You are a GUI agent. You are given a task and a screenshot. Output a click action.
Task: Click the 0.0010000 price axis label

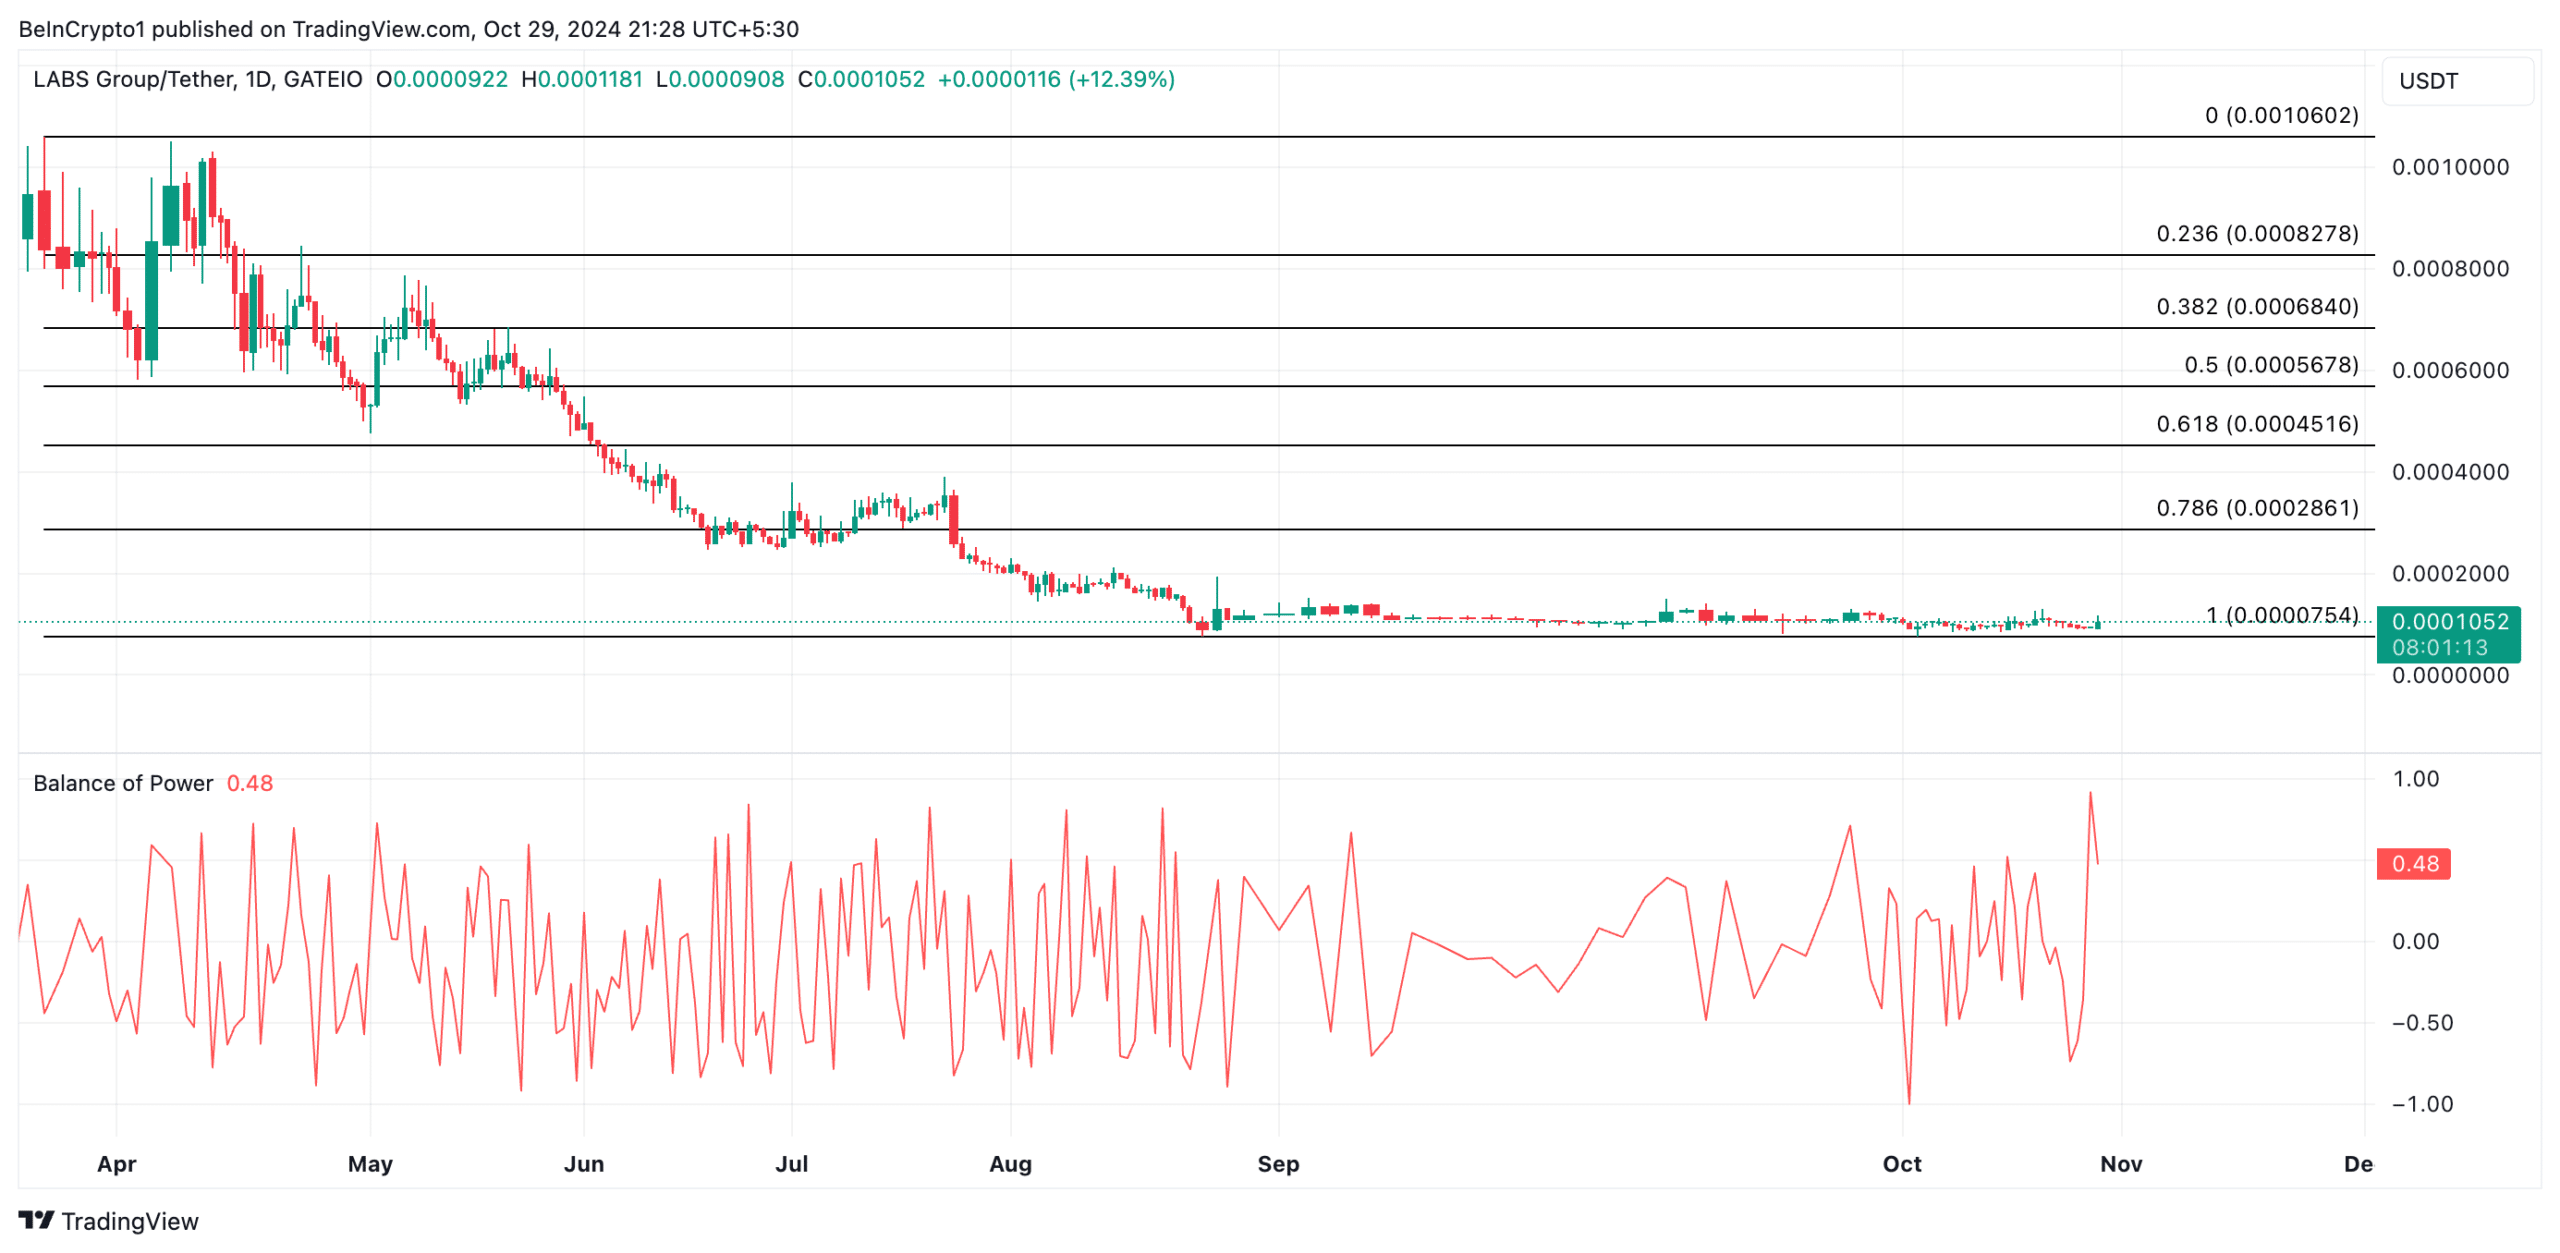click(x=2449, y=167)
